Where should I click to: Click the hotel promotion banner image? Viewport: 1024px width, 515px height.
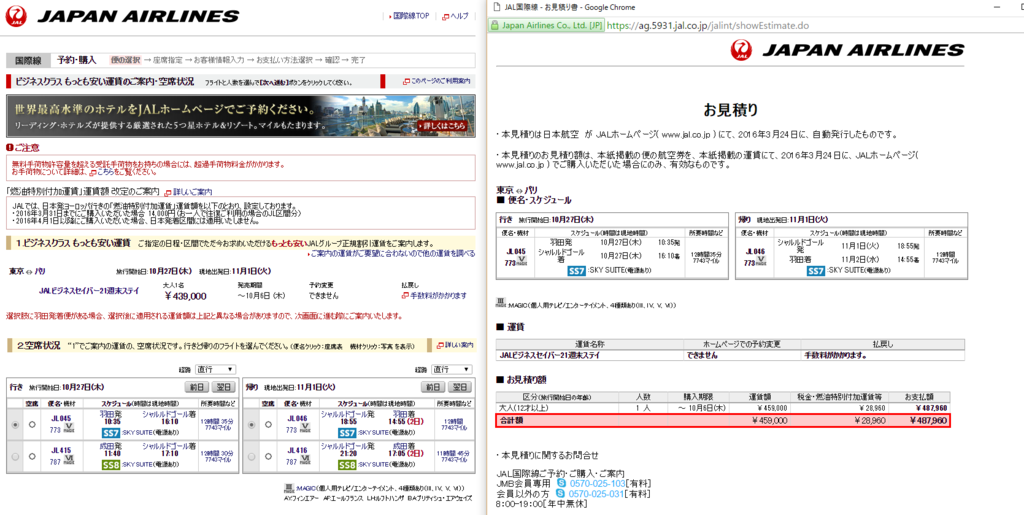(241, 116)
